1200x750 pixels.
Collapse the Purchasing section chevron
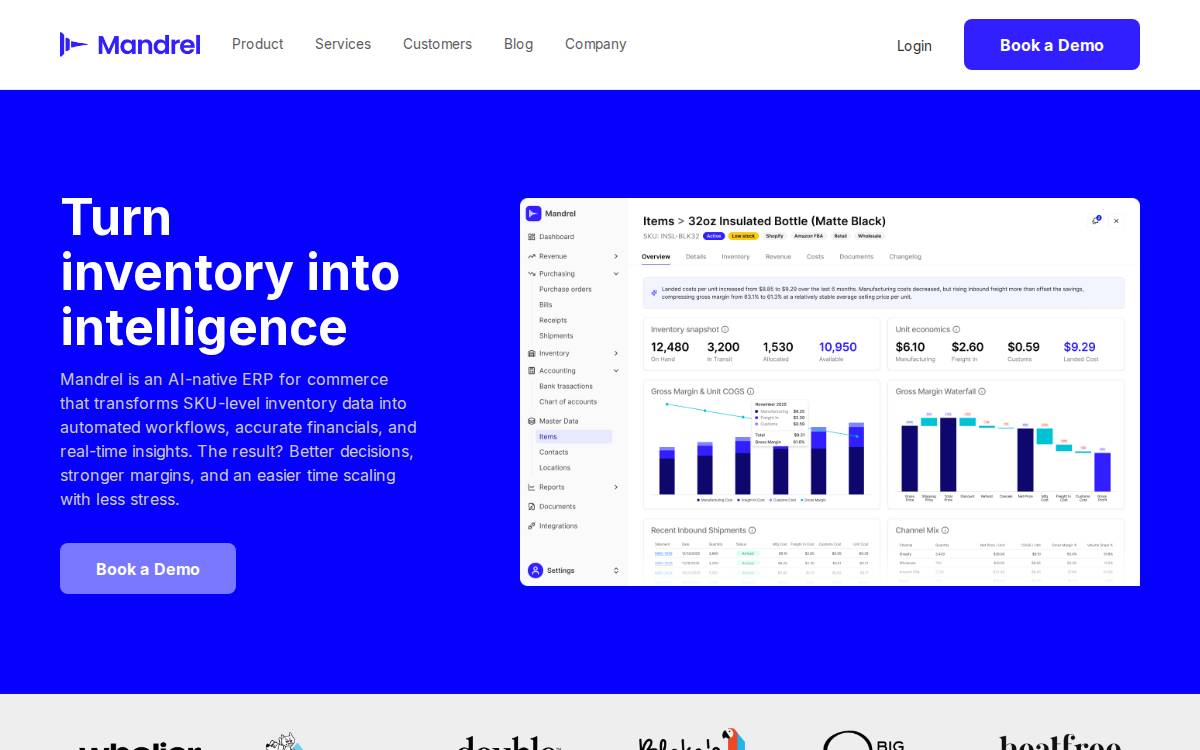[616, 273]
